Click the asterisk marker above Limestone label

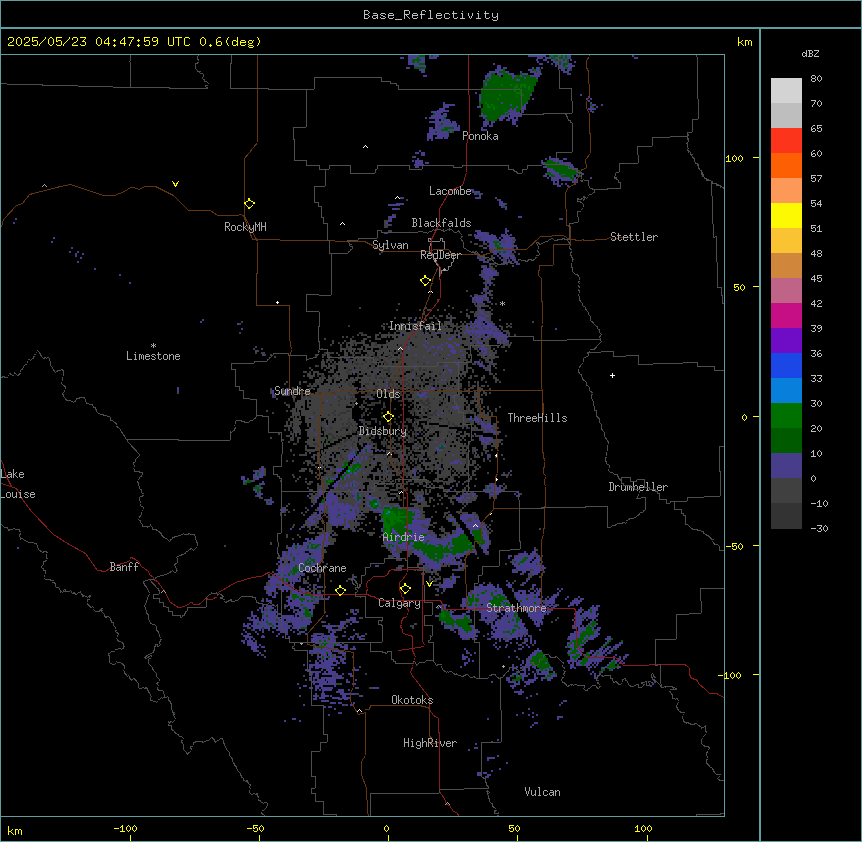(x=153, y=346)
